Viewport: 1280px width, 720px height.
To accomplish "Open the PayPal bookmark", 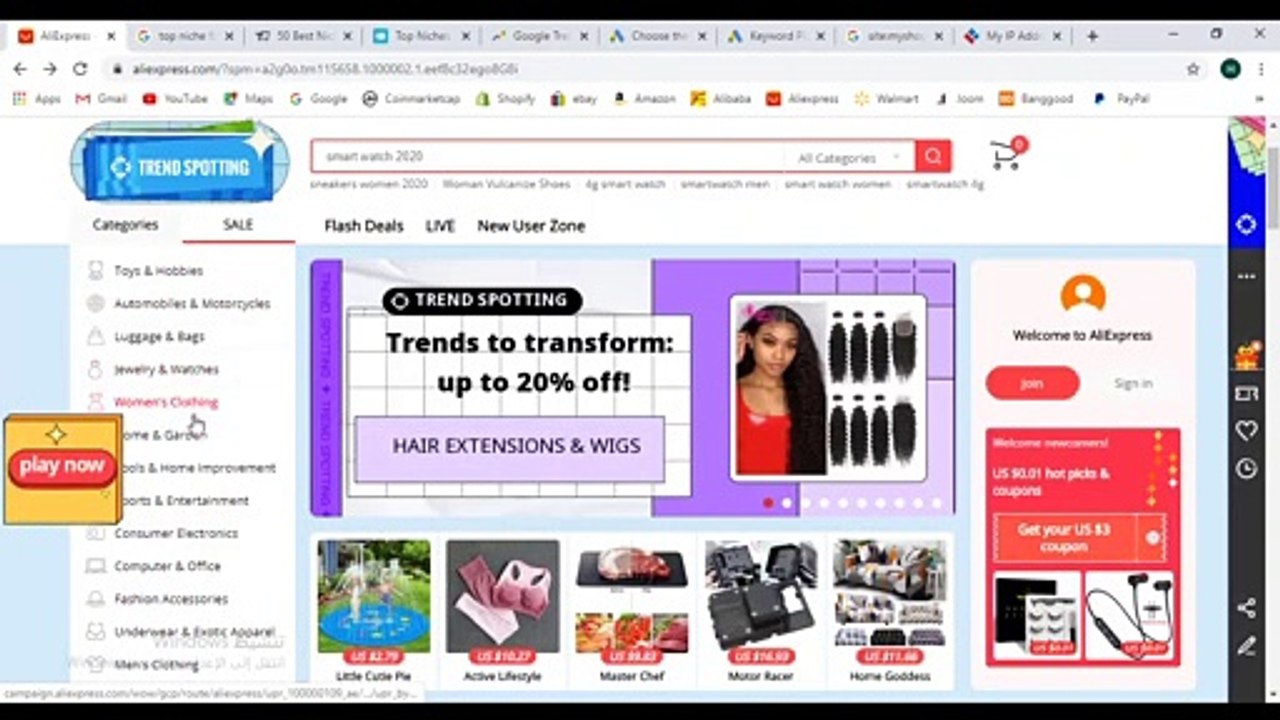I will click(1121, 99).
